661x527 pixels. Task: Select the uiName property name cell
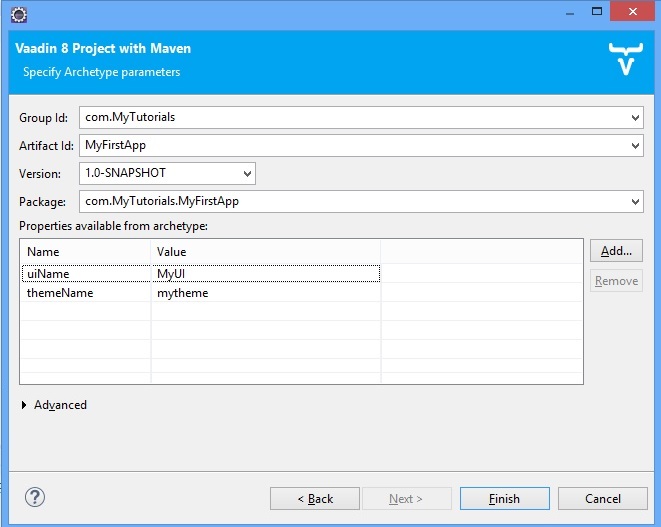86,274
